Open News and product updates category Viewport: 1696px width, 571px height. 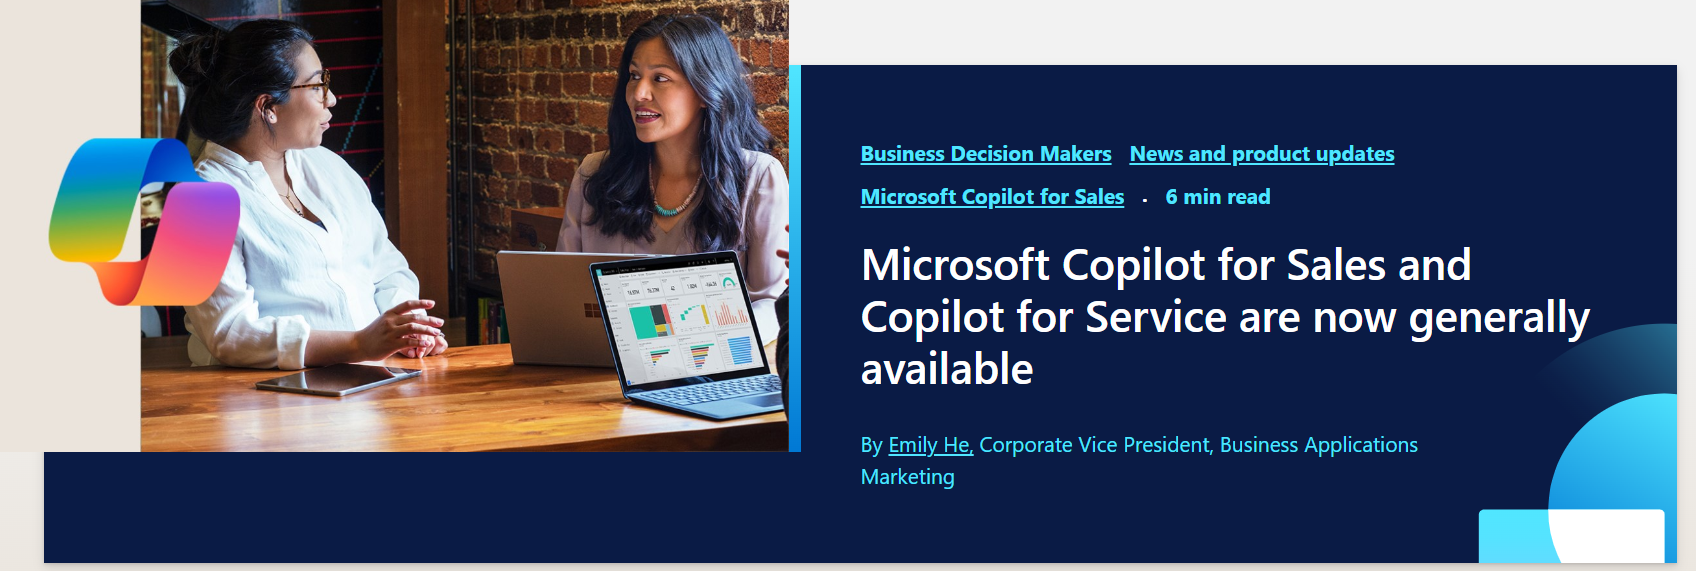pos(1261,154)
